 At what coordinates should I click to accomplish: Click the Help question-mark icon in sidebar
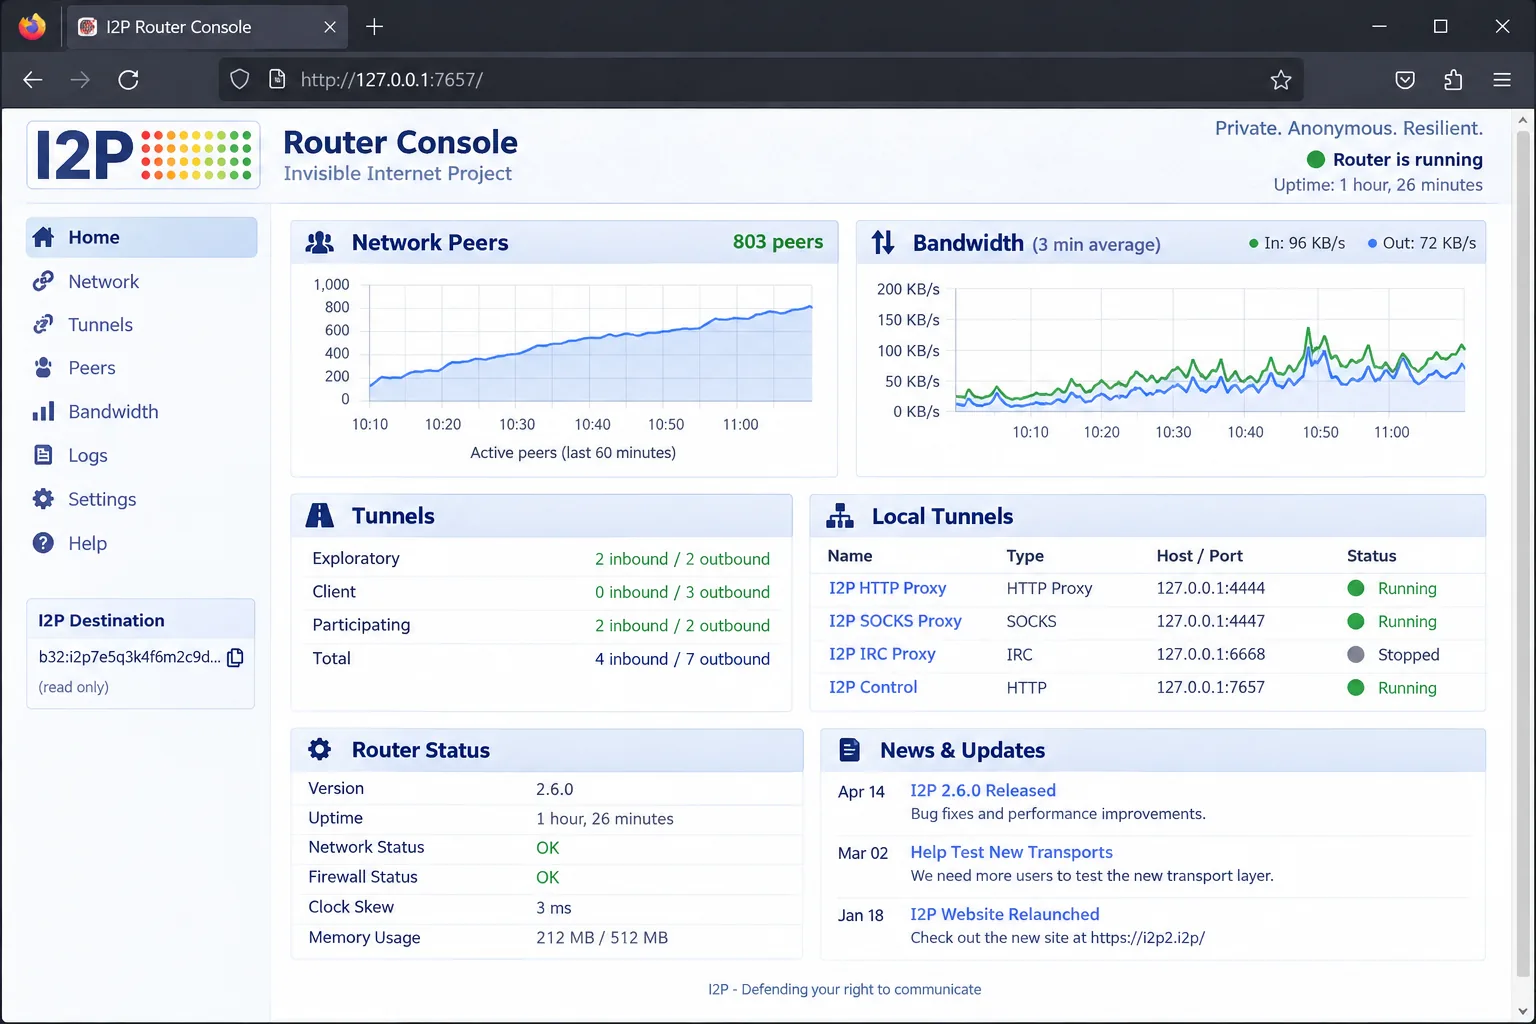coord(43,543)
